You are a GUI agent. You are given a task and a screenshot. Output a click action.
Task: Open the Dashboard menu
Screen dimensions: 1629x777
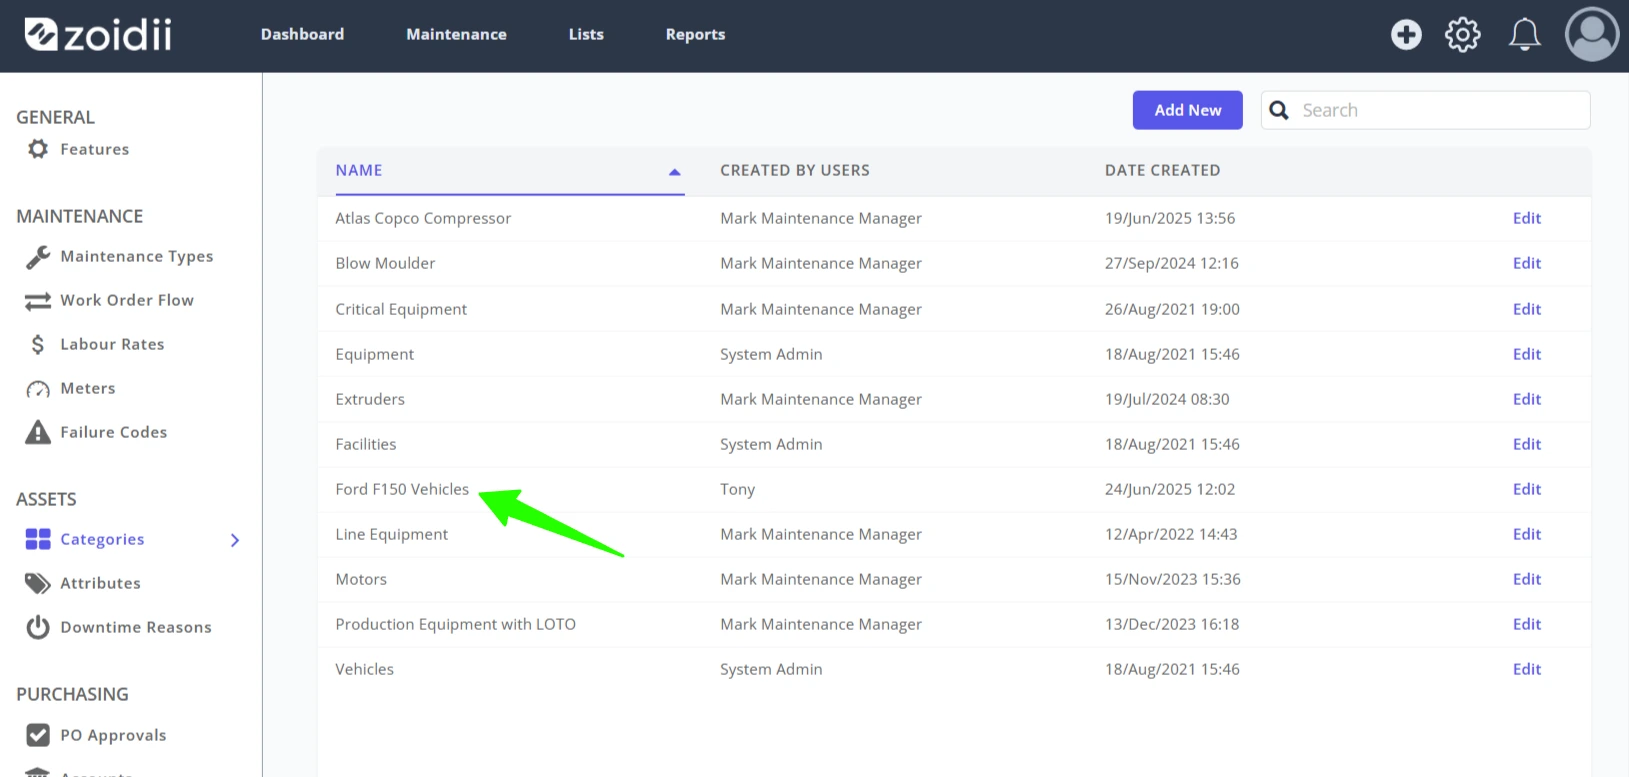pos(302,34)
